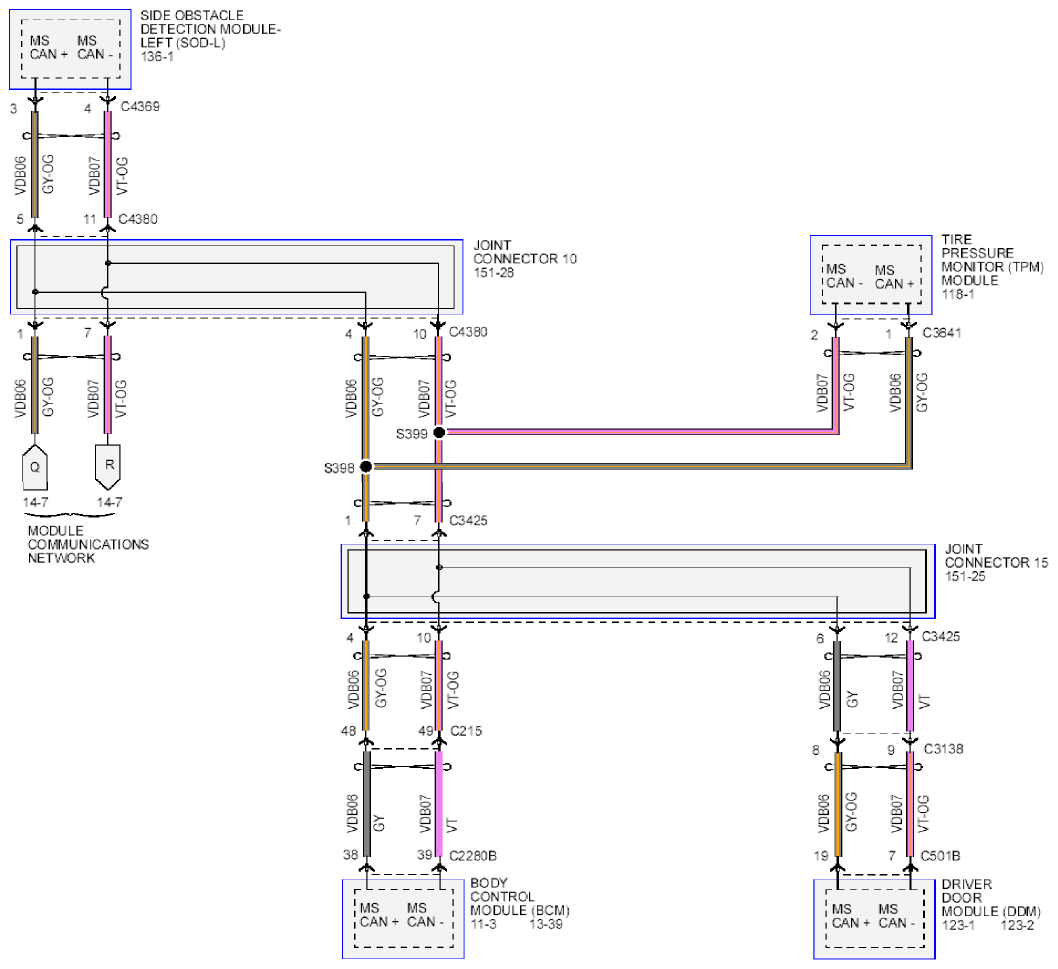The width and height of the screenshot is (1058, 969).
Task: Click the C501B connector label
Action: pos(943,855)
